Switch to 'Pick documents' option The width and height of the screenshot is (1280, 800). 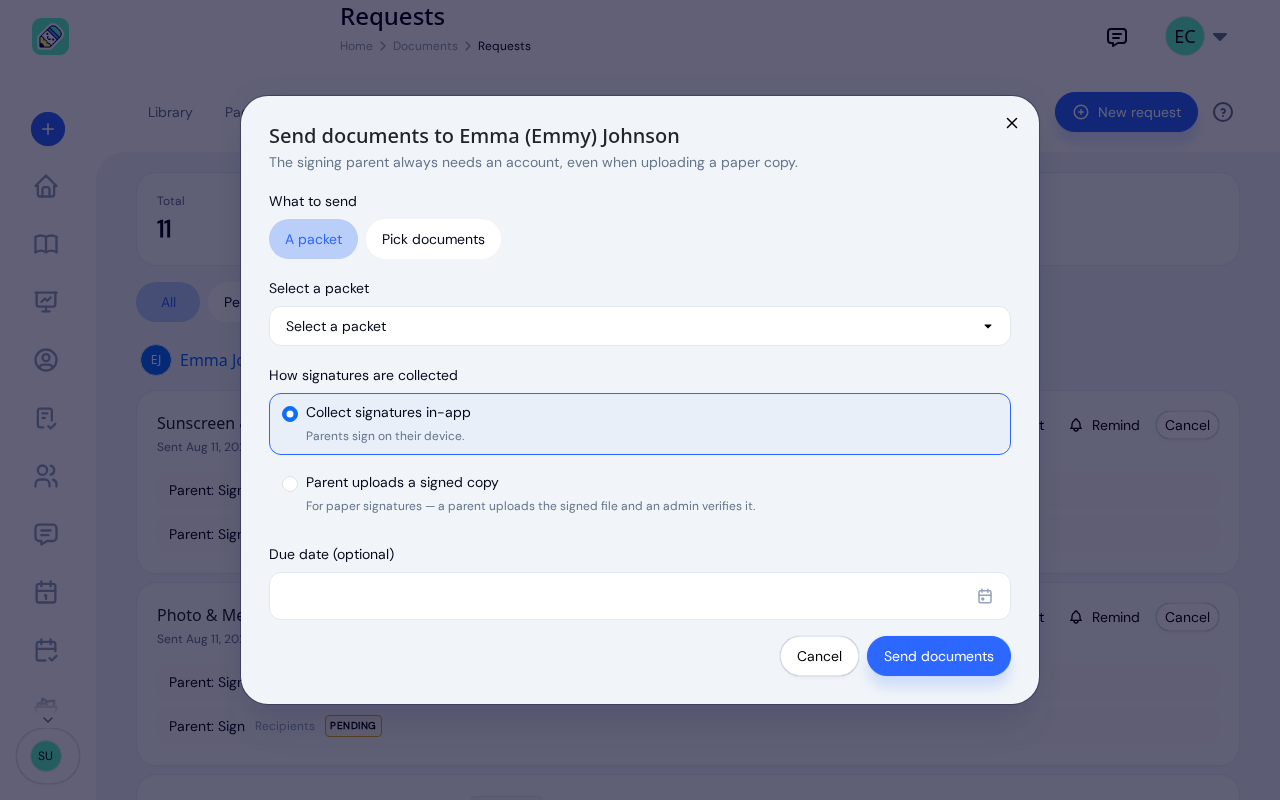[433, 239]
